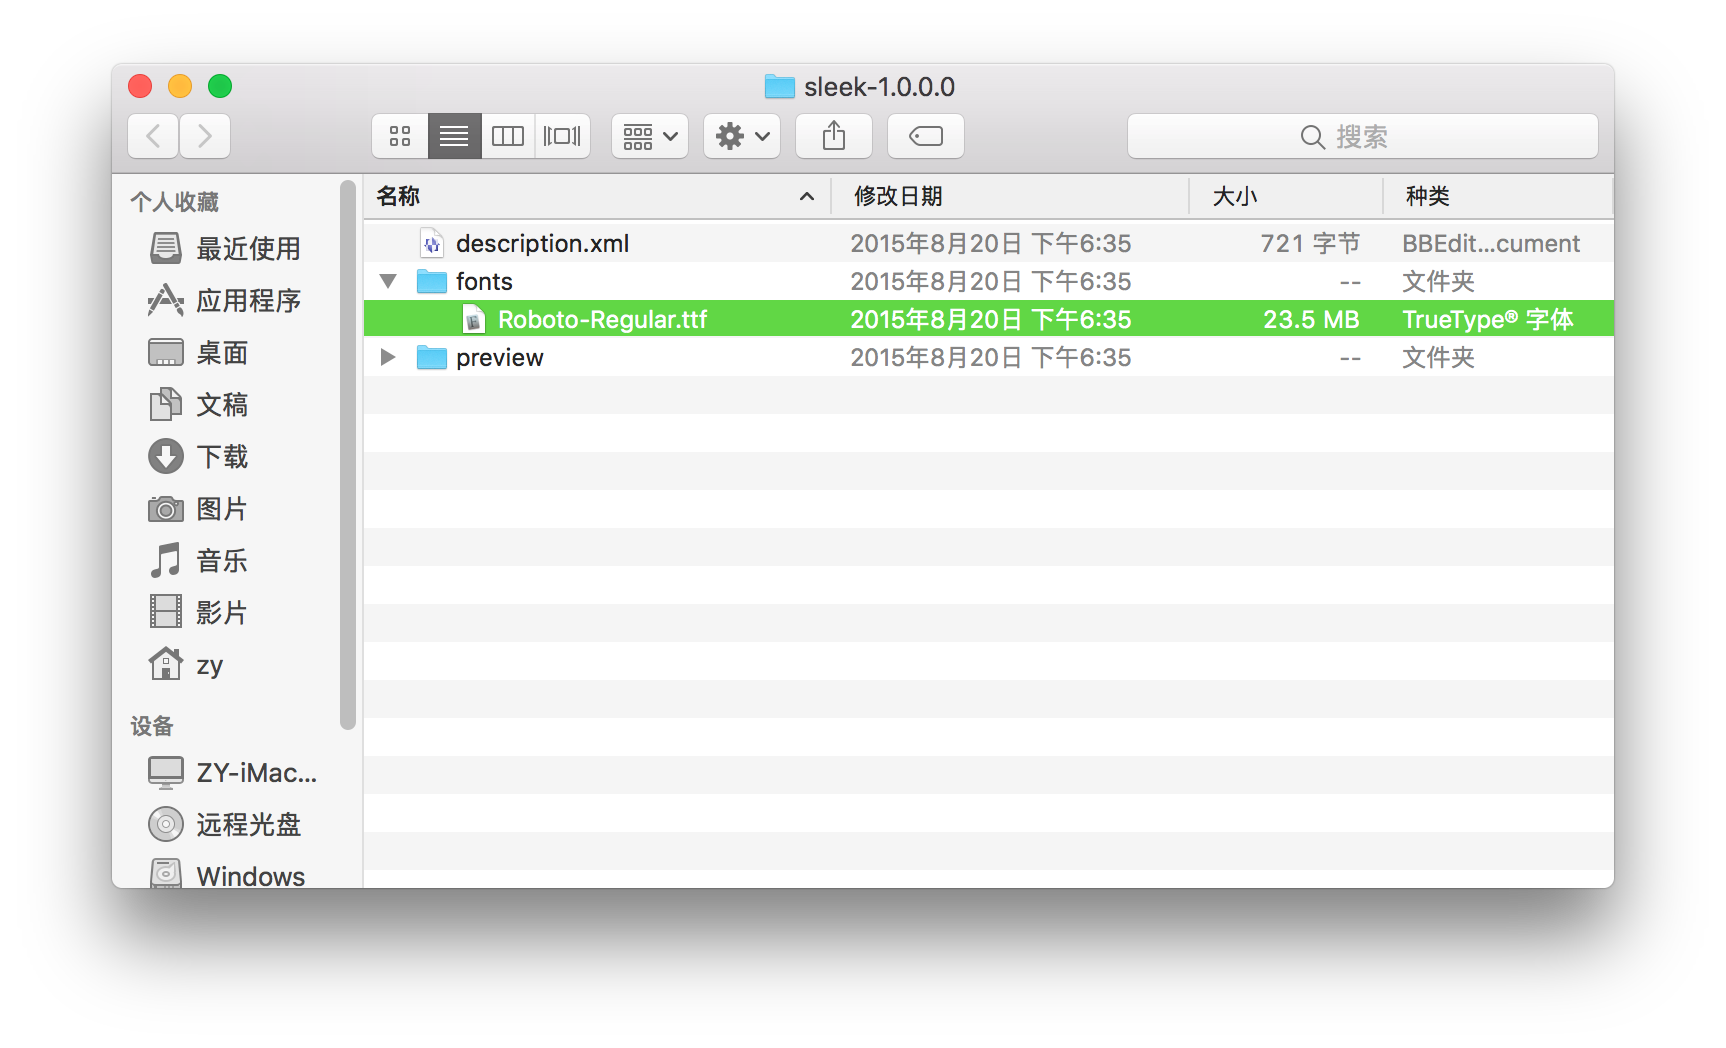
Task: Open the arrange-by grouping dropdown
Action: [x=650, y=136]
